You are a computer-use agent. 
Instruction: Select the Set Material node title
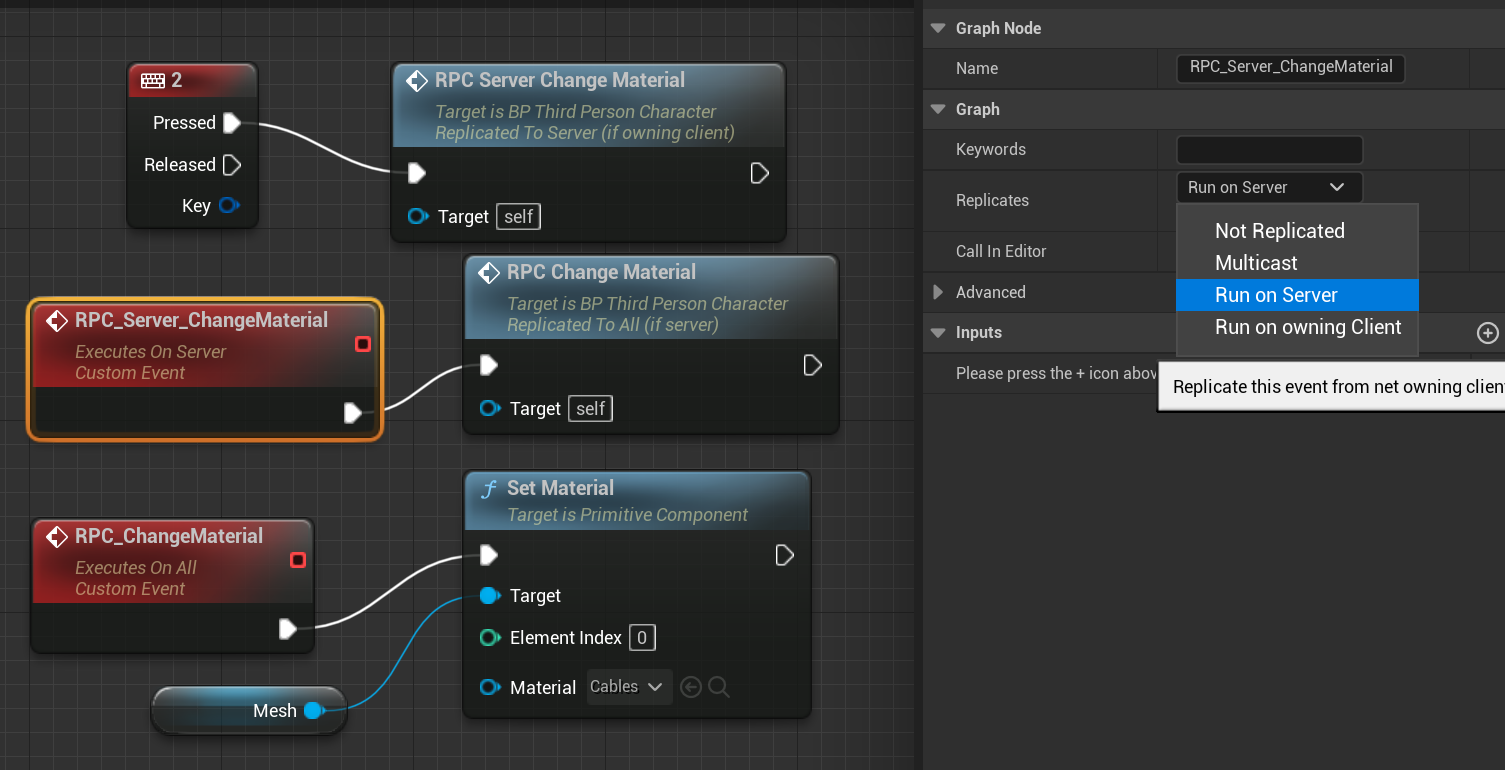pyautogui.click(x=560, y=488)
